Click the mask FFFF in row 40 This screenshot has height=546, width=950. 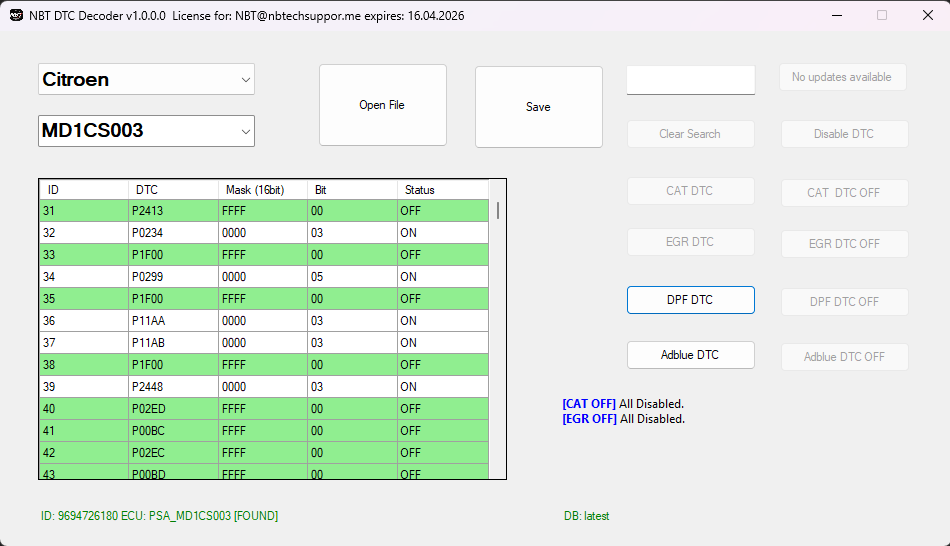pos(263,409)
